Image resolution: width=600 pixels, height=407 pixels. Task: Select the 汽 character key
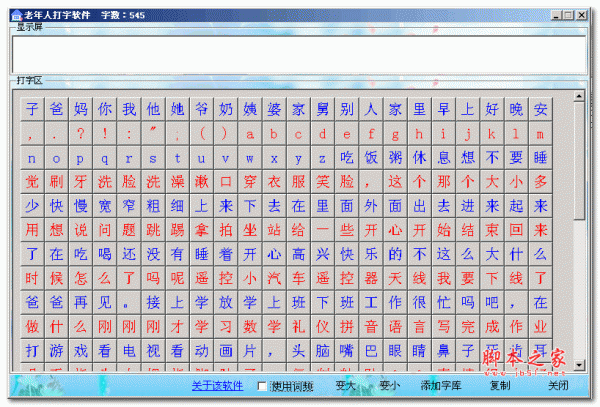(x=274, y=278)
